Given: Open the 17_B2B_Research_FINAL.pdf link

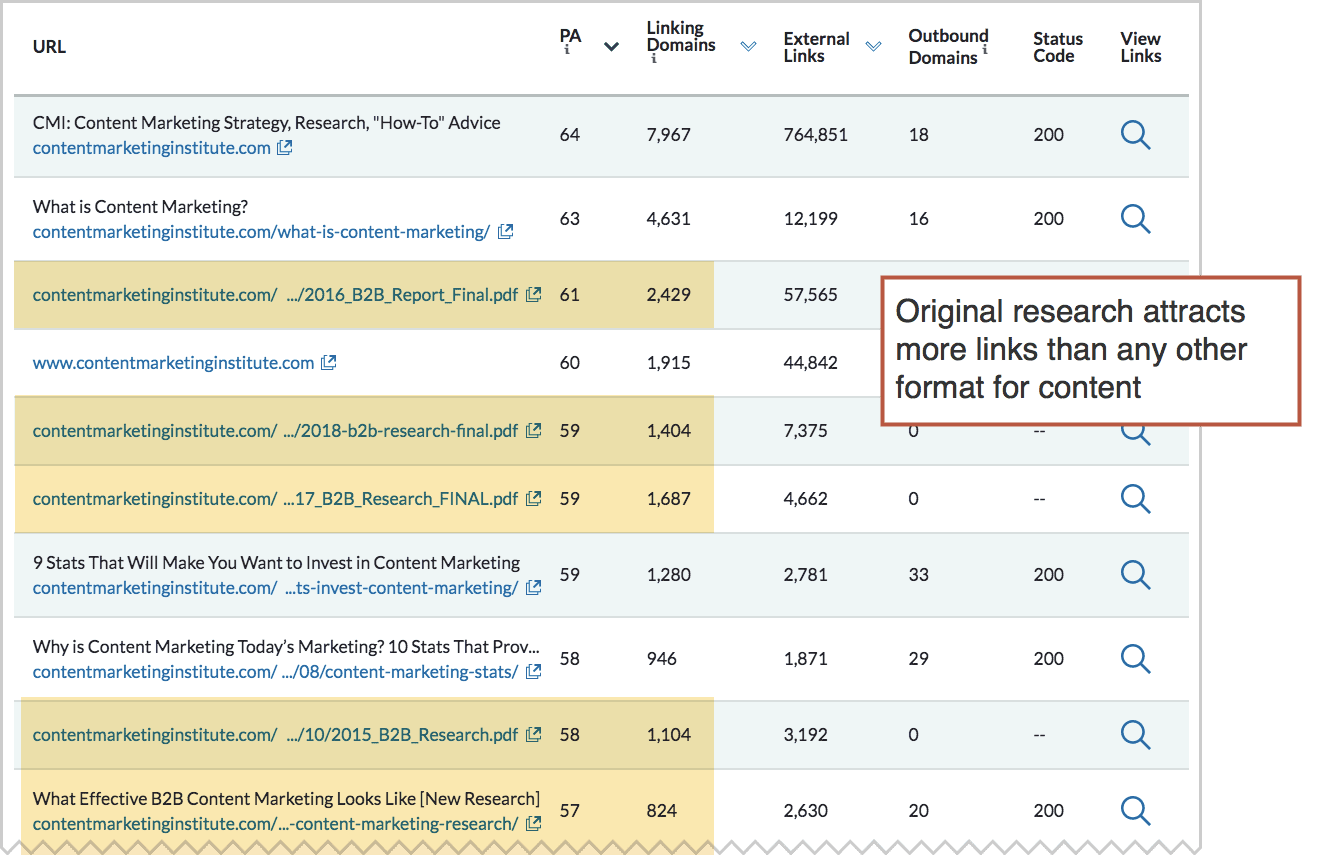Looking at the screenshot, I should [x=276, y=499].
